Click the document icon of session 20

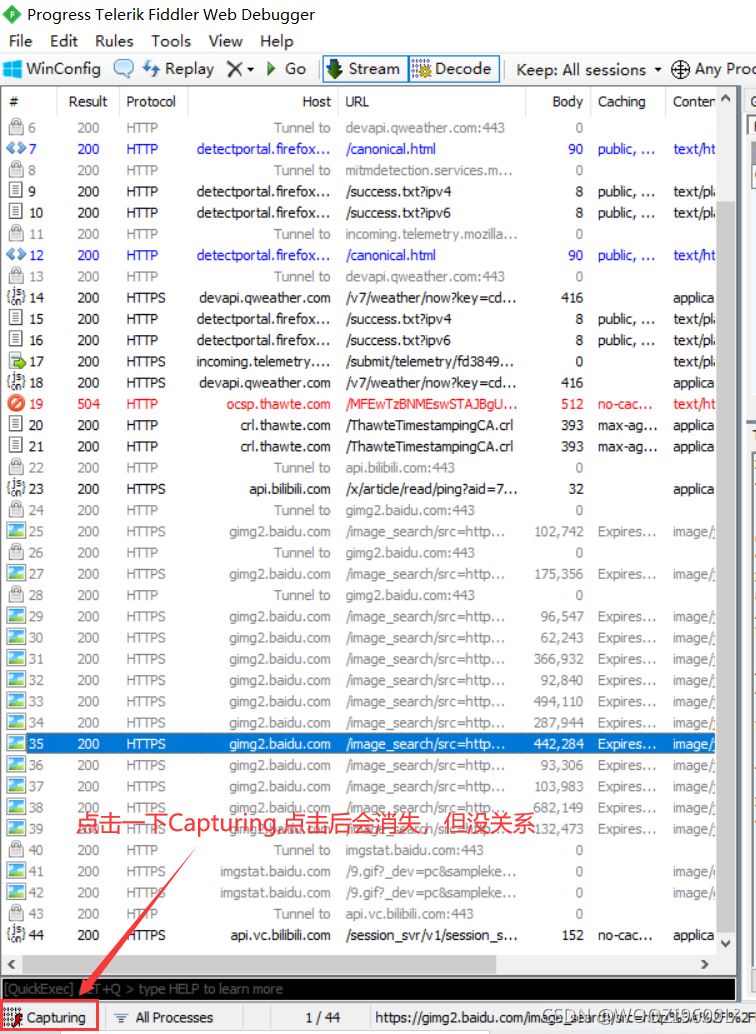15,424
